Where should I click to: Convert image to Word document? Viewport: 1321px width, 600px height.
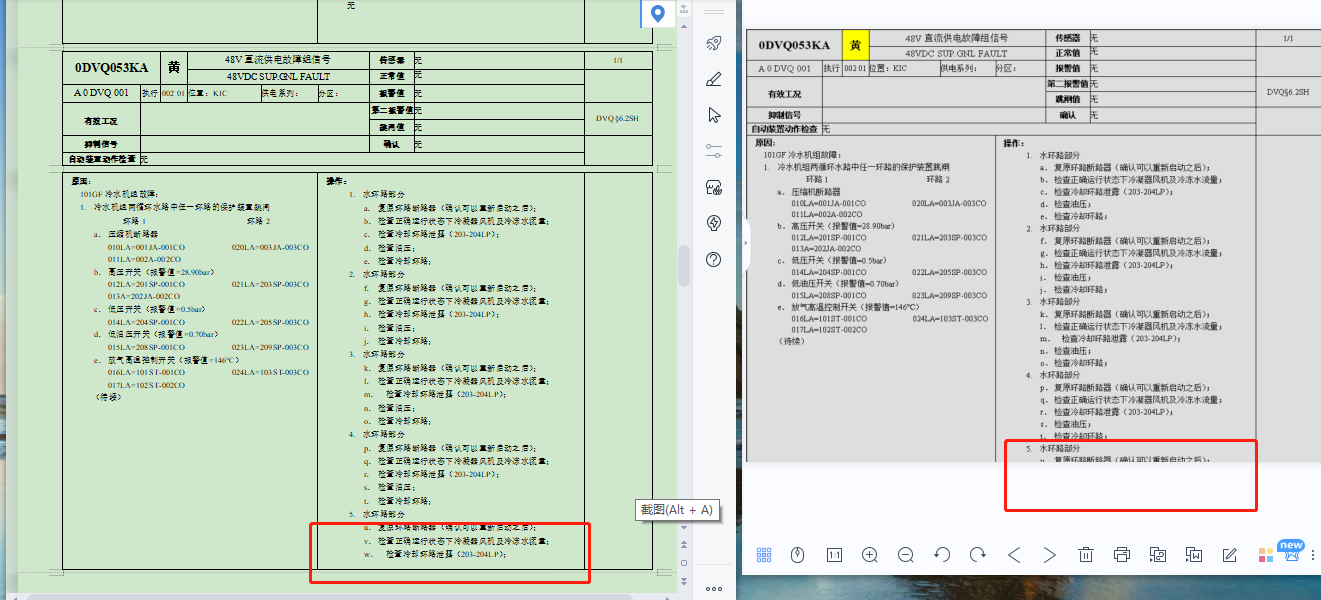1194,555
